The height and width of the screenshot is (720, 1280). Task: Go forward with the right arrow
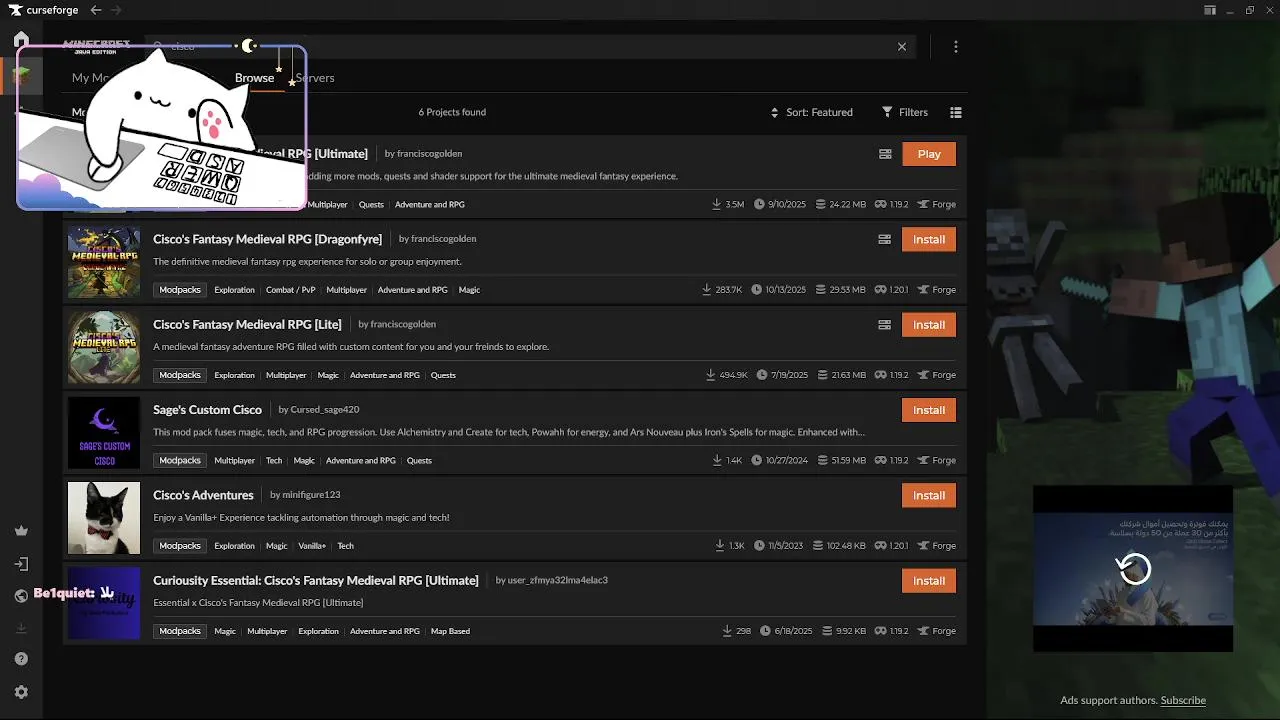116,10
